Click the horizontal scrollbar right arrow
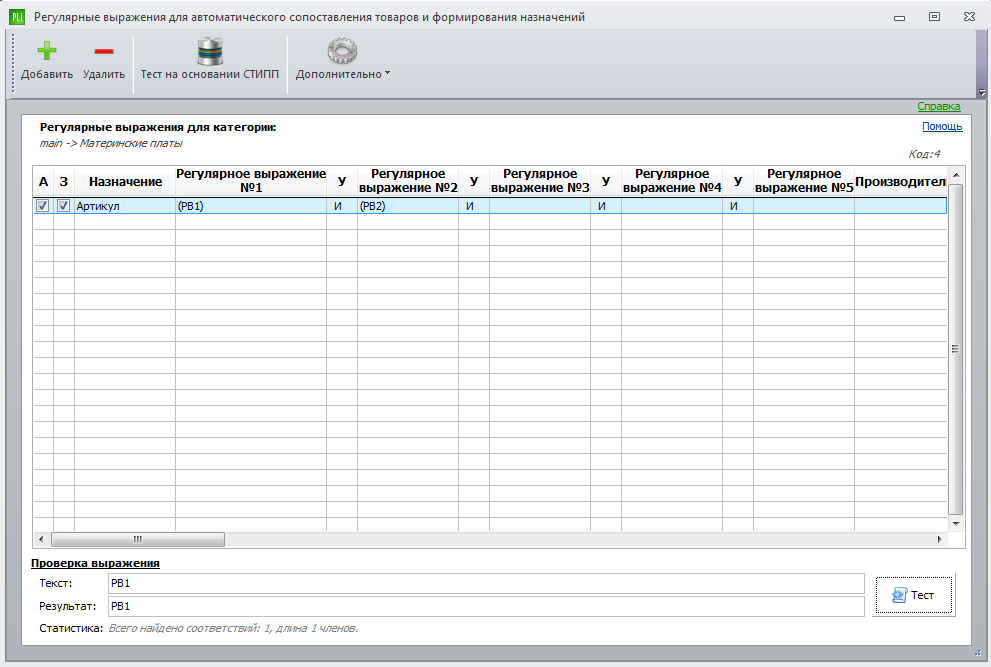The image size is (991, 667). (x=939, y=539)
